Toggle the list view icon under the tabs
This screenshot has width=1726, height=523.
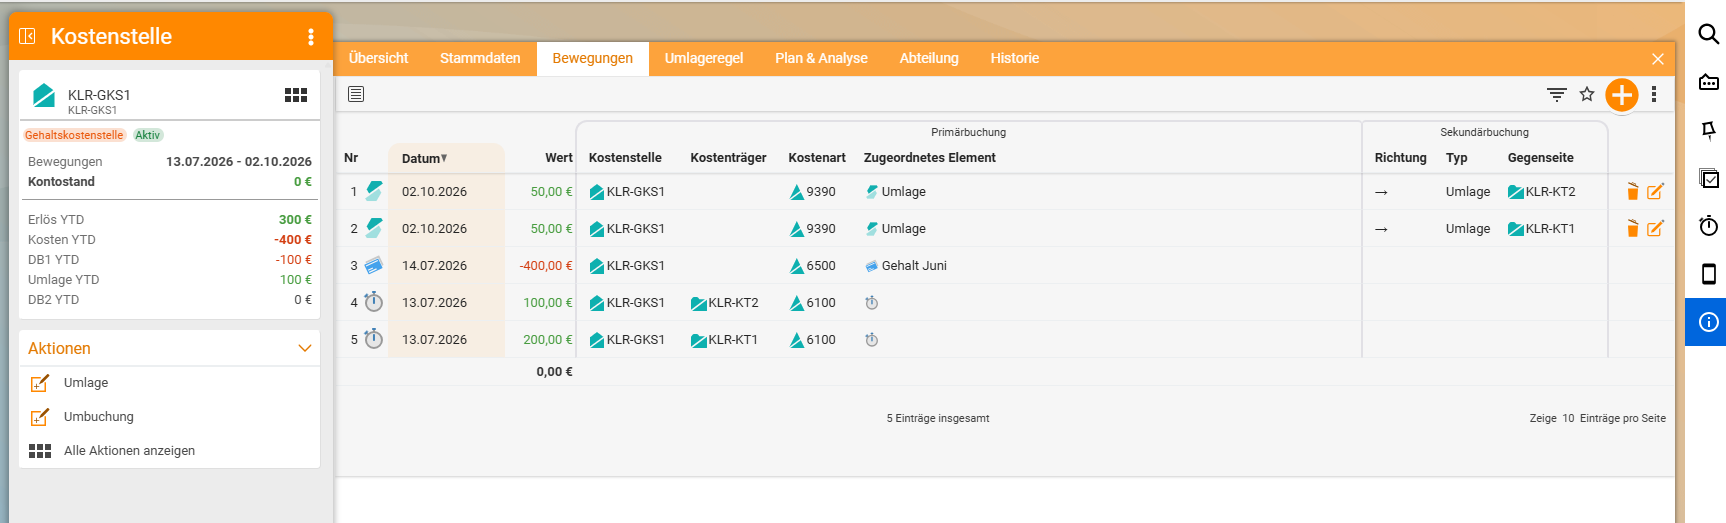[356, 94]
